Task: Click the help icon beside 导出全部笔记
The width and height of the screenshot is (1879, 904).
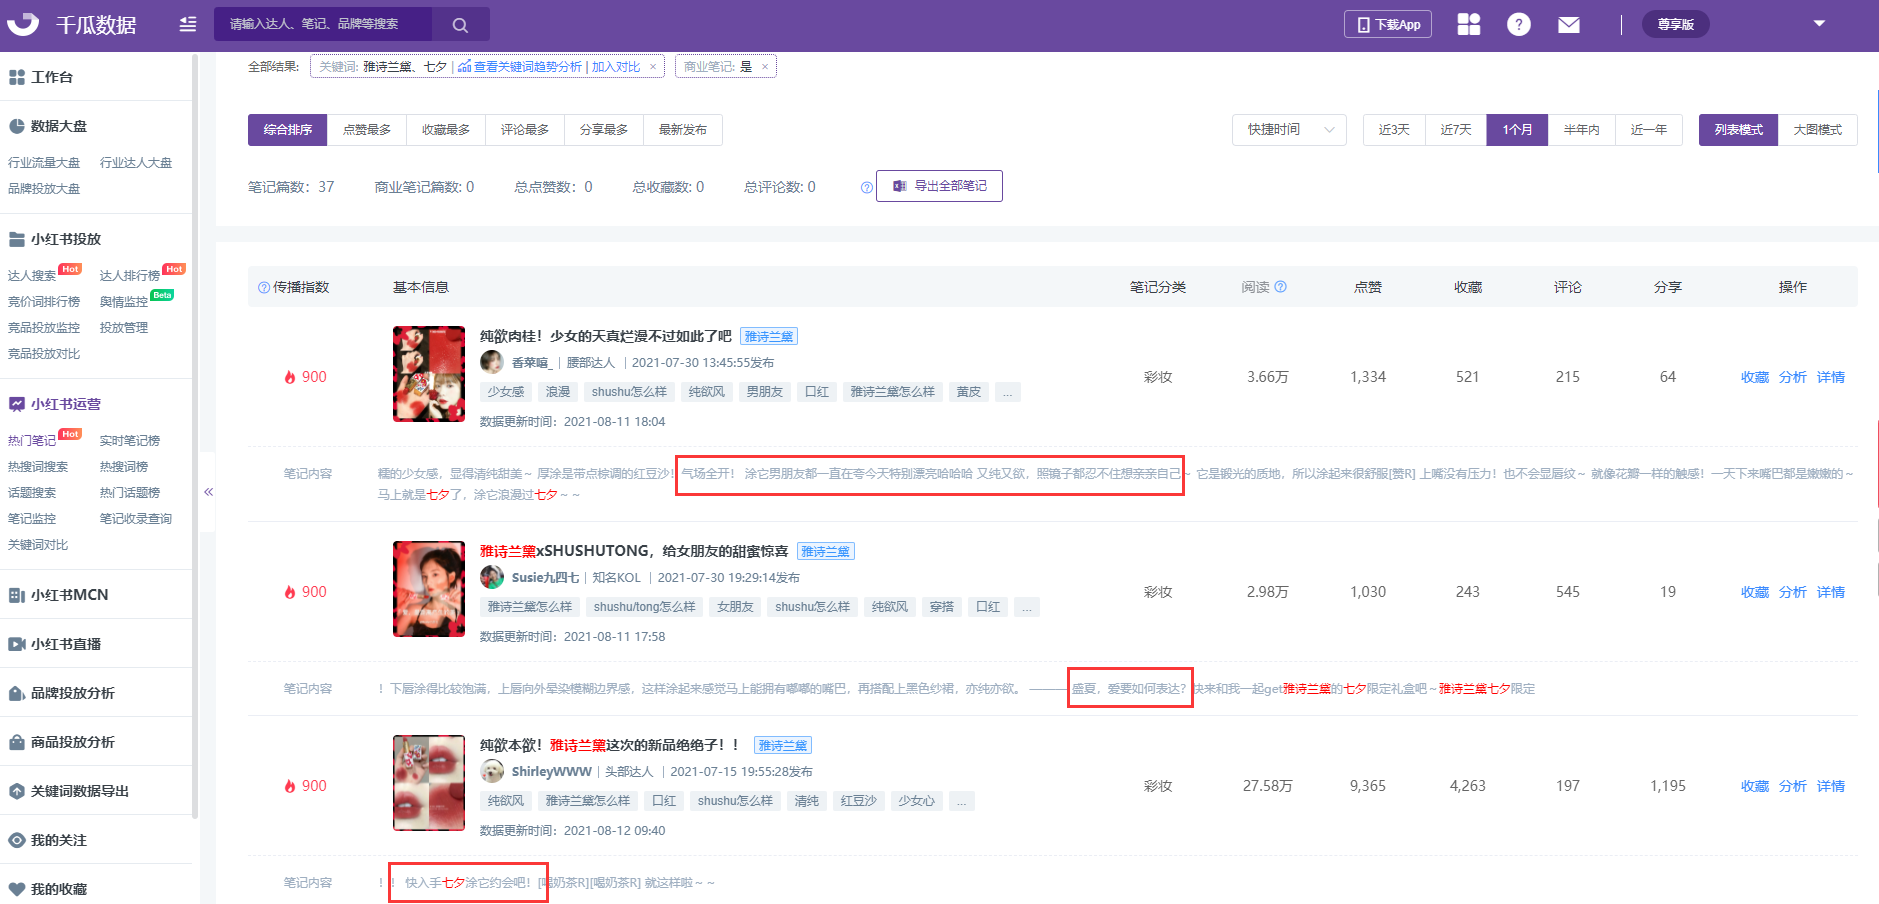Action: 867,187
